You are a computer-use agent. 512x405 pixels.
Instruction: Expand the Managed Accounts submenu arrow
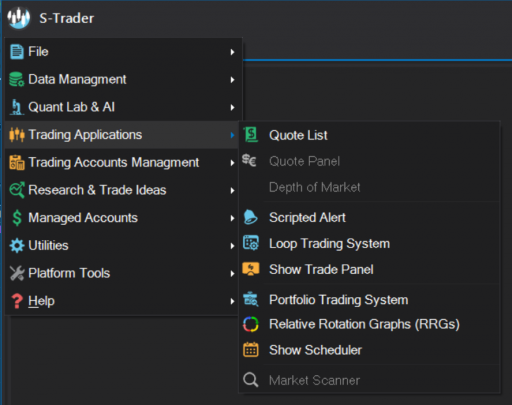point(232,218)
